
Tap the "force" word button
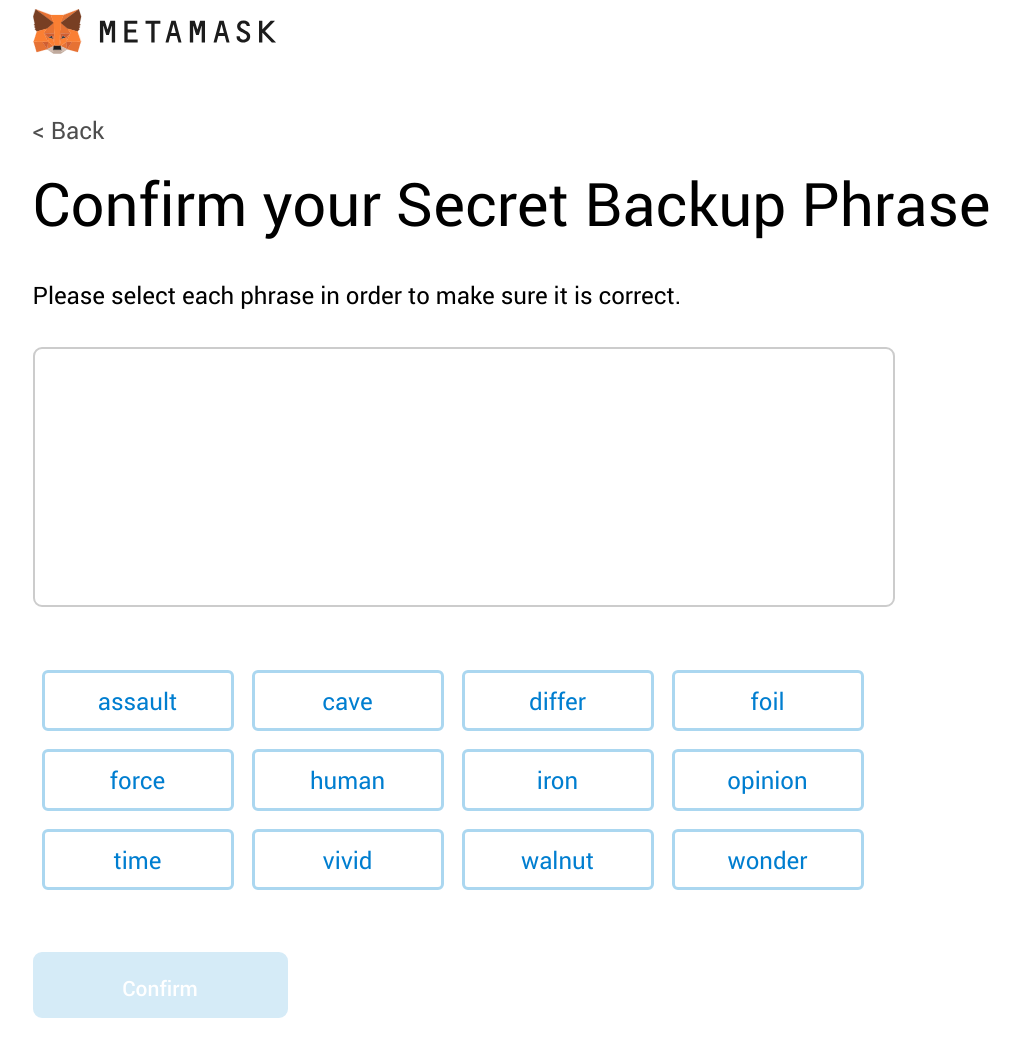pyautogui.click(x=138, y=780)
